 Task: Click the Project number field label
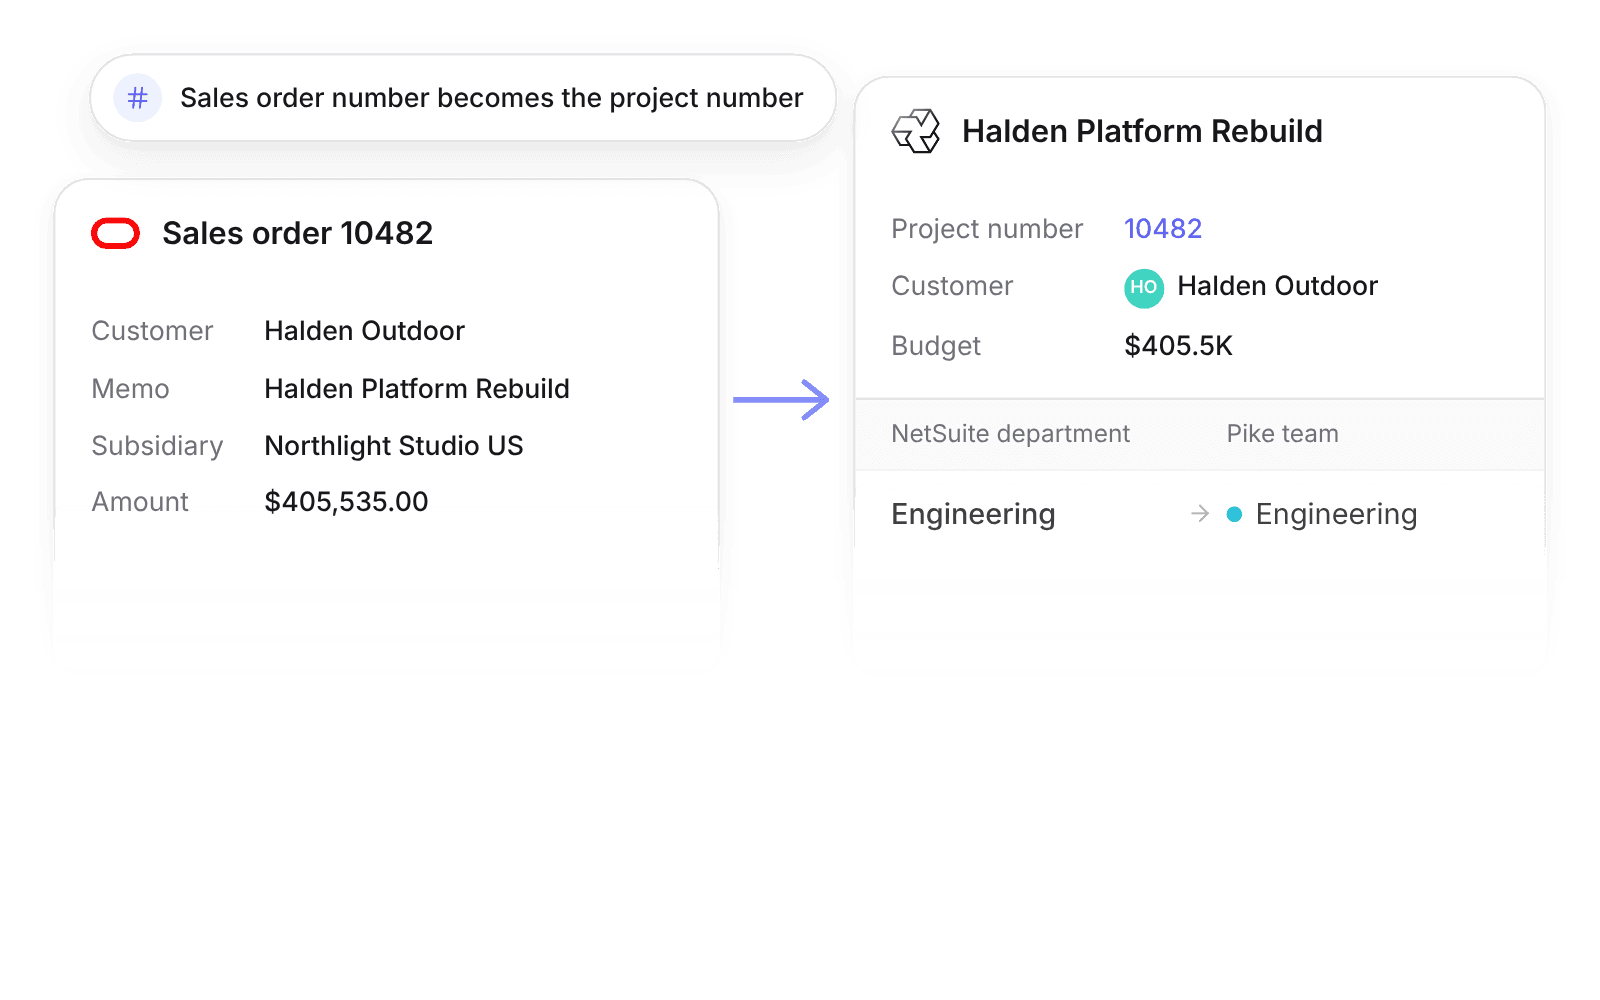click(x=987, y=229)
